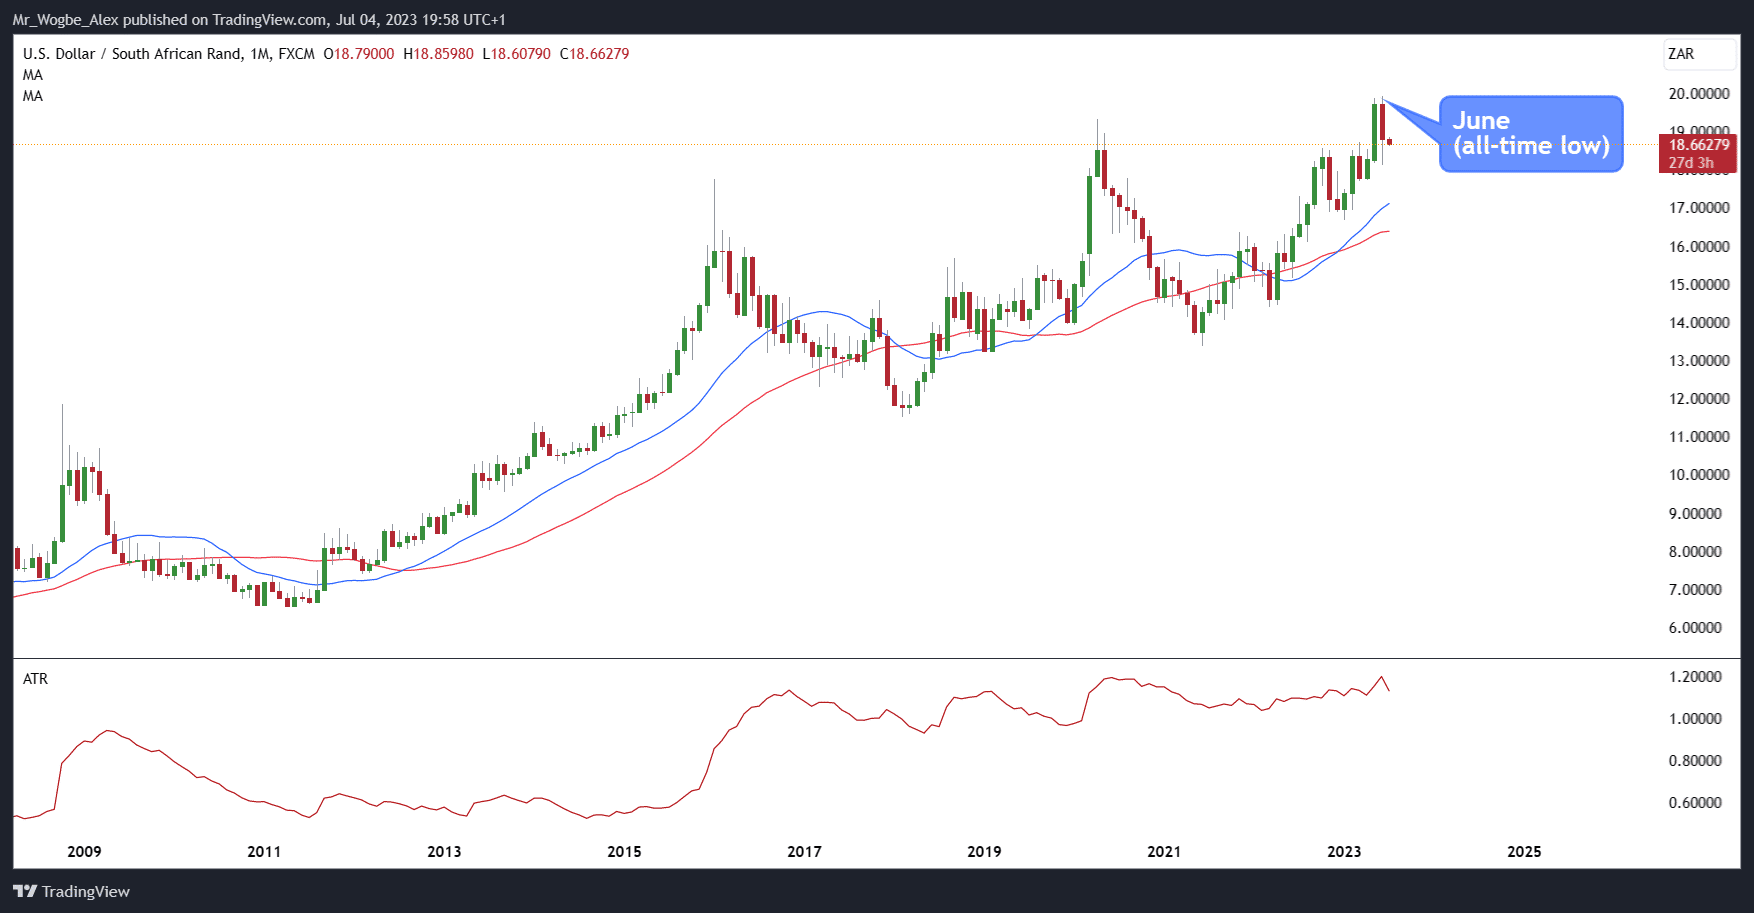Click the ATR scale value 1.00000
The height and width of the screenshot is (913, 1754).
tap(1695, 719)
